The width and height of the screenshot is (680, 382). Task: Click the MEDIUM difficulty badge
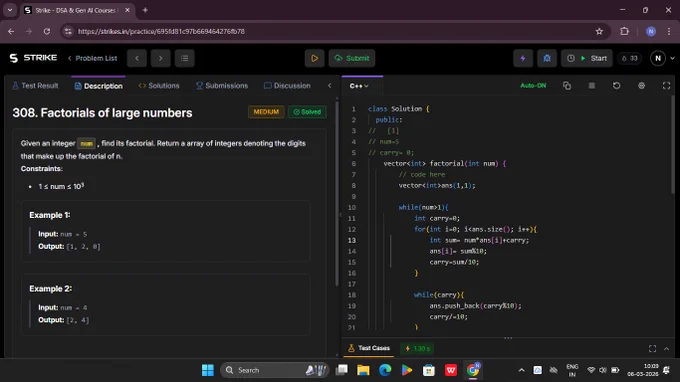pyautogui.click(x=266, y=112)
